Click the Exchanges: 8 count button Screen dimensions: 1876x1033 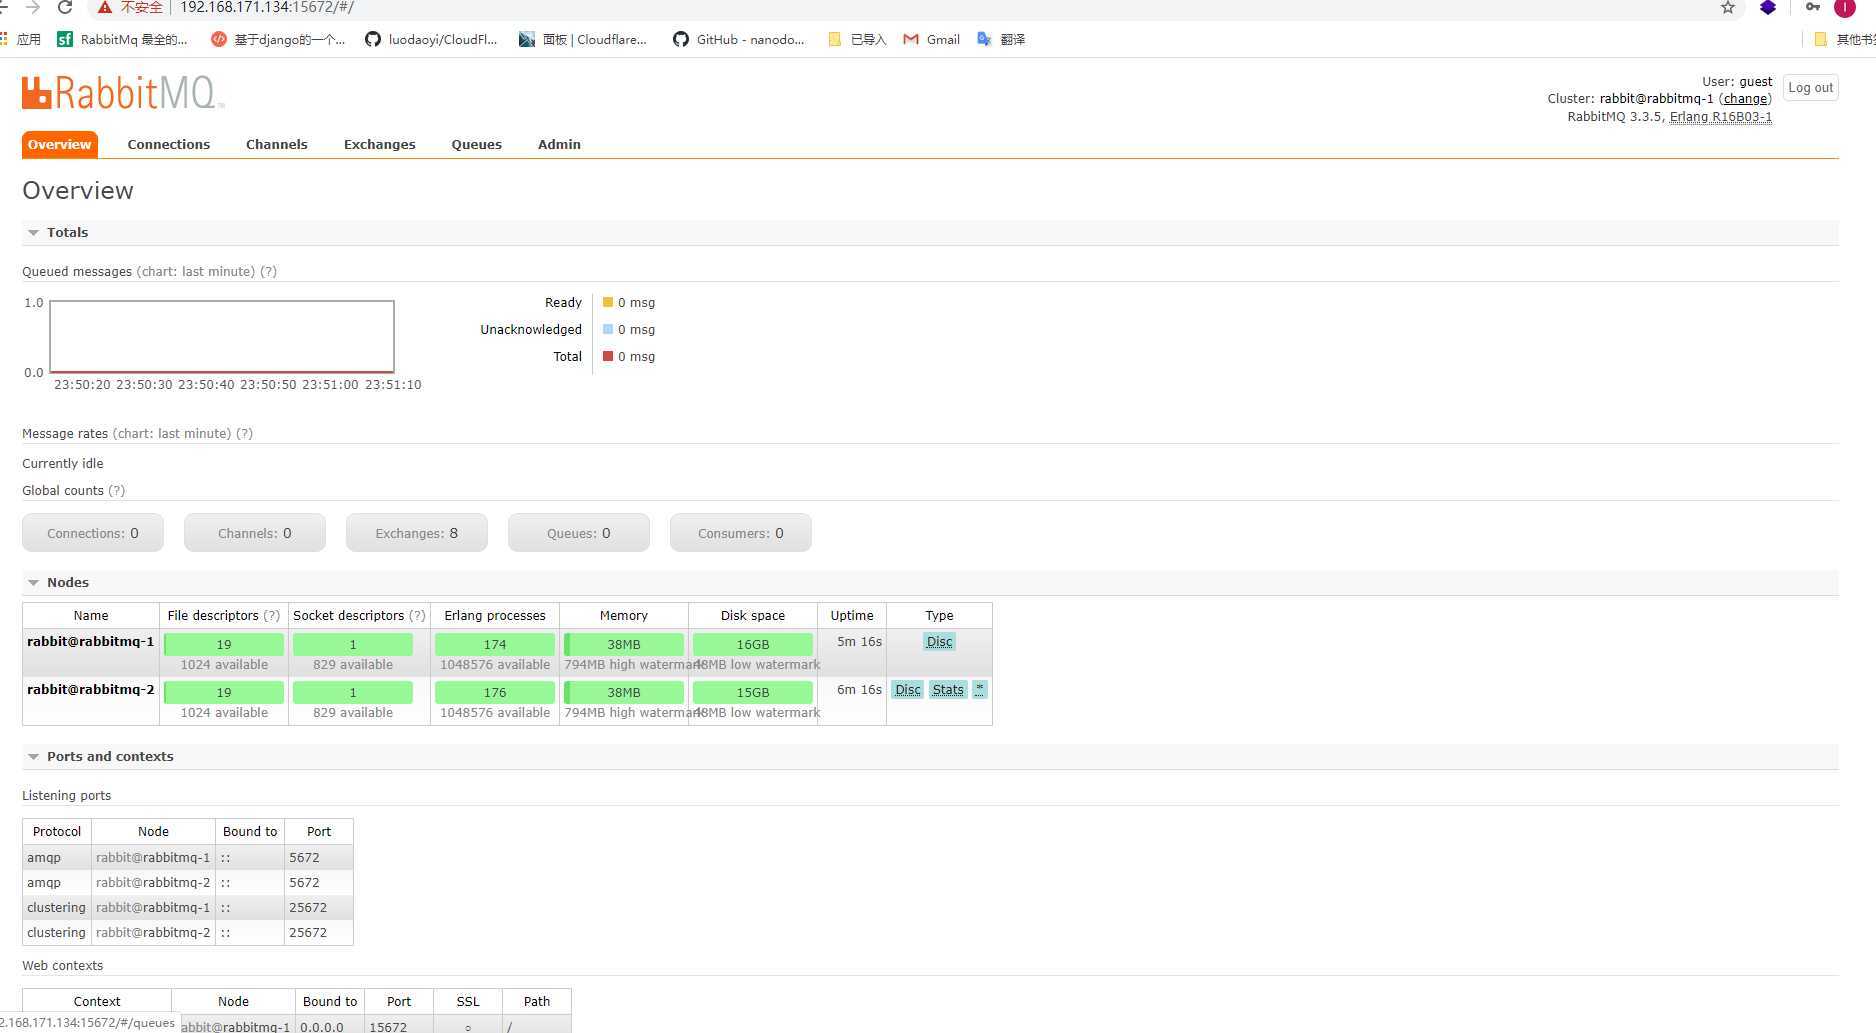(417, 533)
